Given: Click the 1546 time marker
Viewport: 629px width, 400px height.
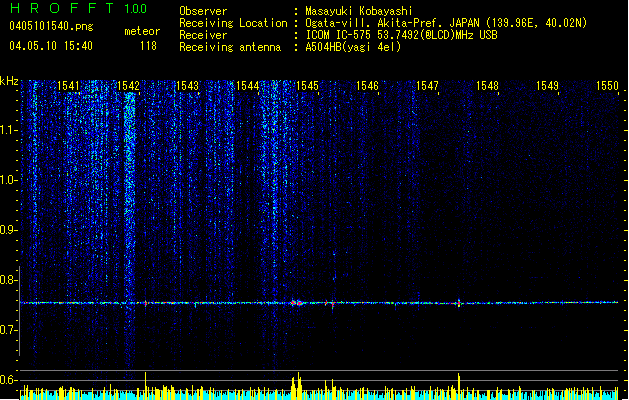Looking at the screenshot, I should pos(367,86).
